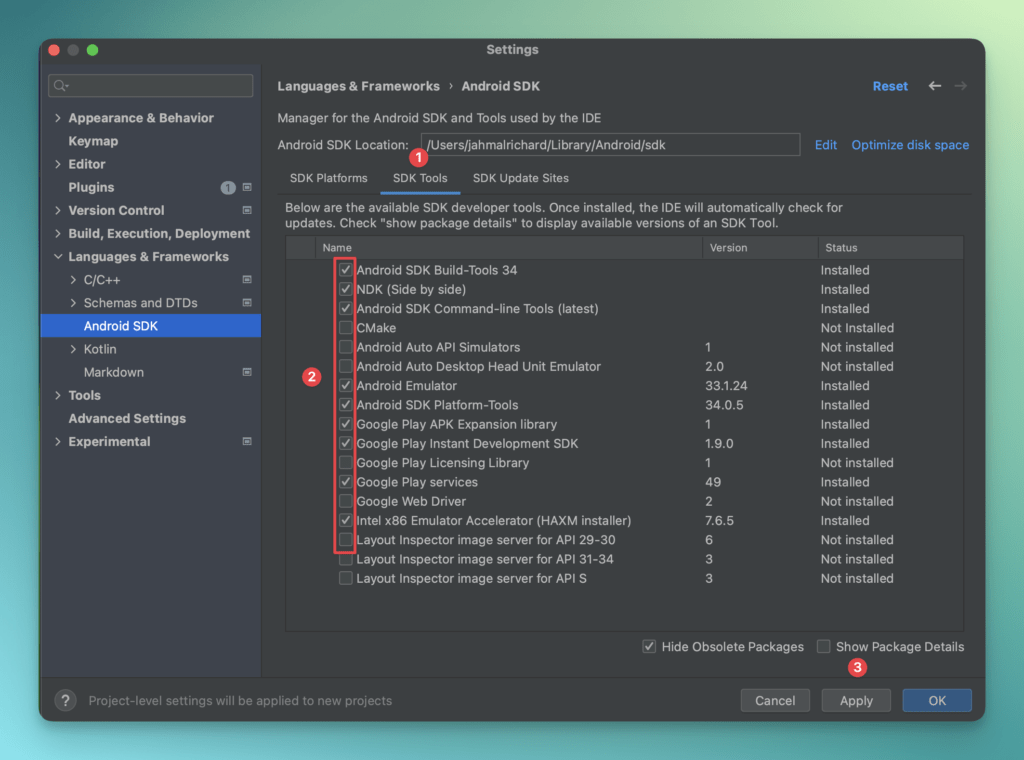Uncheck Google Play services

click(345, 482)
